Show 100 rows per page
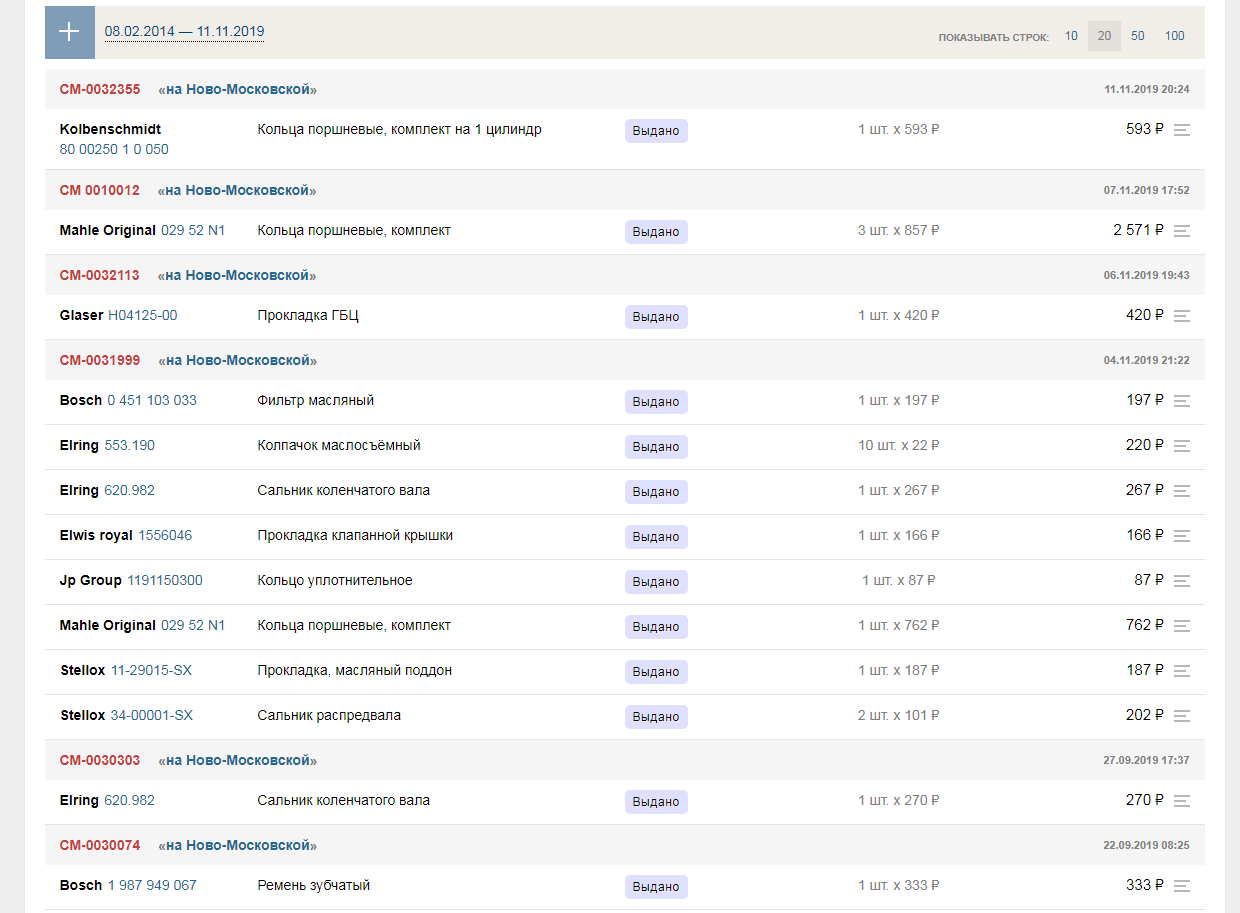The width and height of the screenshot is (1240, 913). [x=1175, y=36]
